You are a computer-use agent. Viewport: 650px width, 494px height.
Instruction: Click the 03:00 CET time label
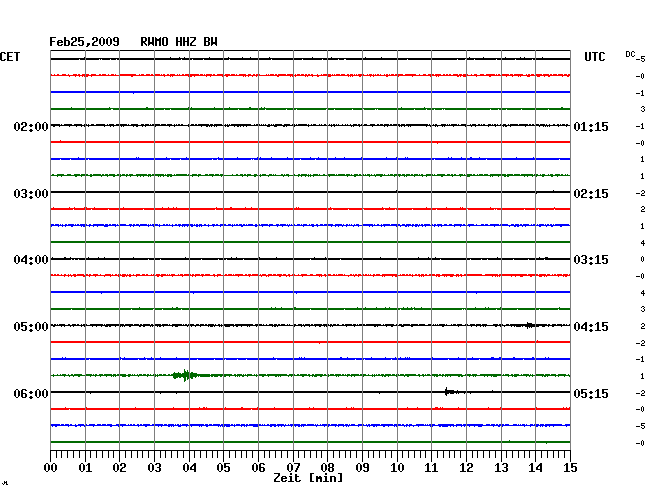click(31, 194)
